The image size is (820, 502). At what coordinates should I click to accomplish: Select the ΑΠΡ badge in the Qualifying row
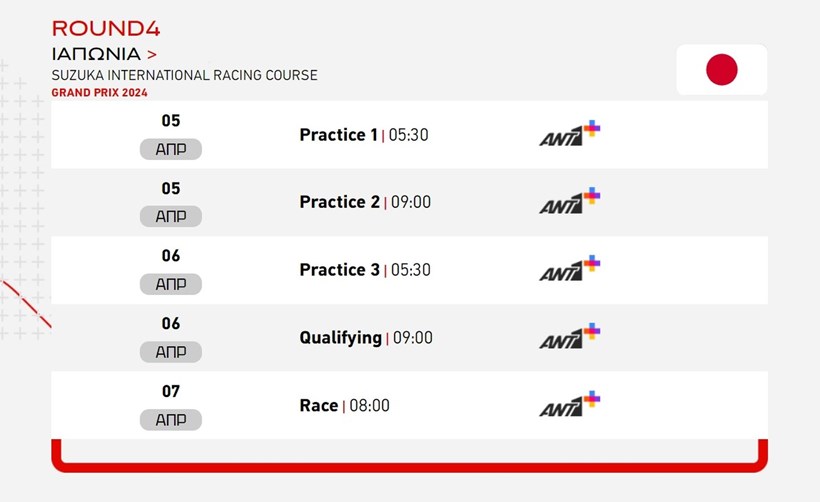(x=170, y=352)
